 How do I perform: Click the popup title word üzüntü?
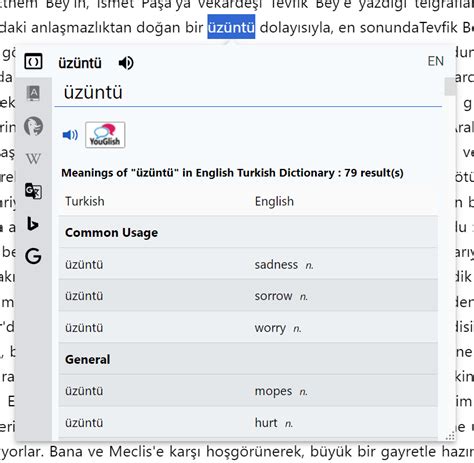[x=80, y=63]
